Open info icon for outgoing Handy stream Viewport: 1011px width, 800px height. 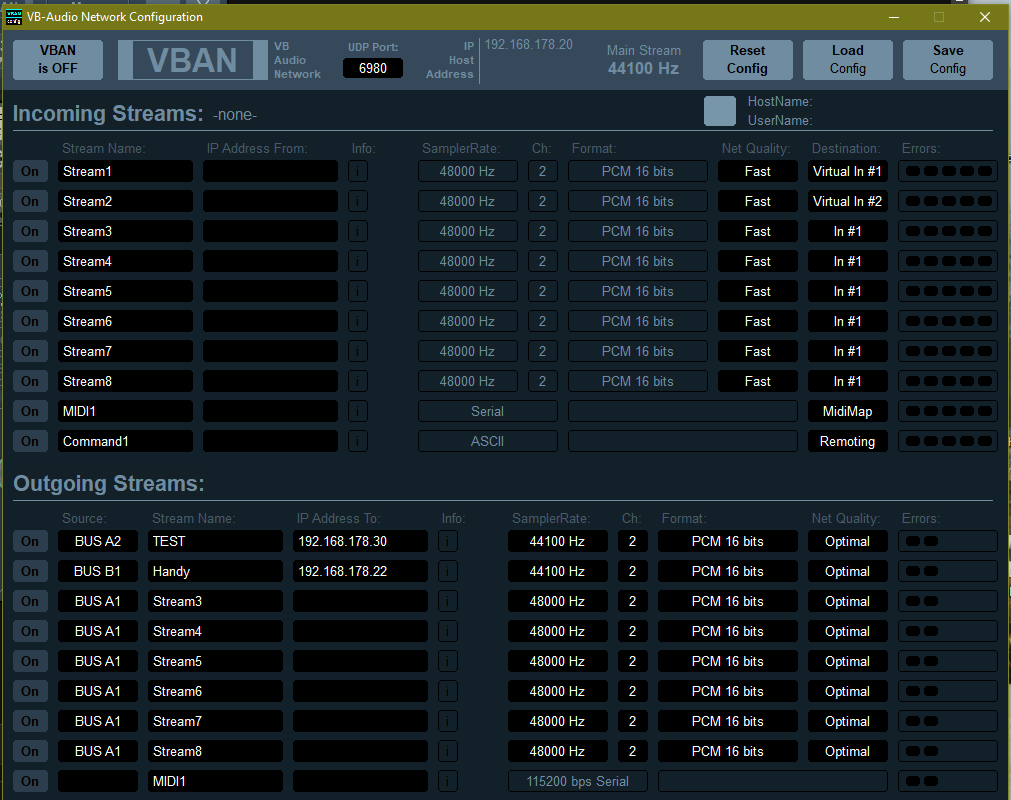448,571
